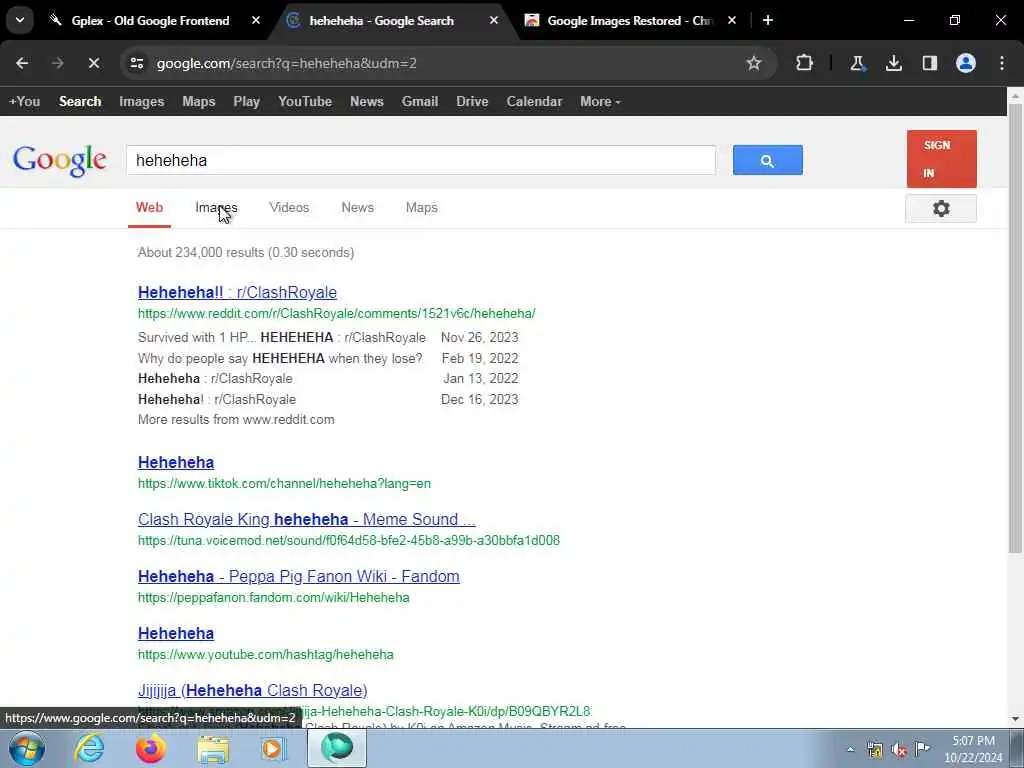Show hidden tray icons arrow
Viewport: 1024px width, 768px height.
pos(850,749)
